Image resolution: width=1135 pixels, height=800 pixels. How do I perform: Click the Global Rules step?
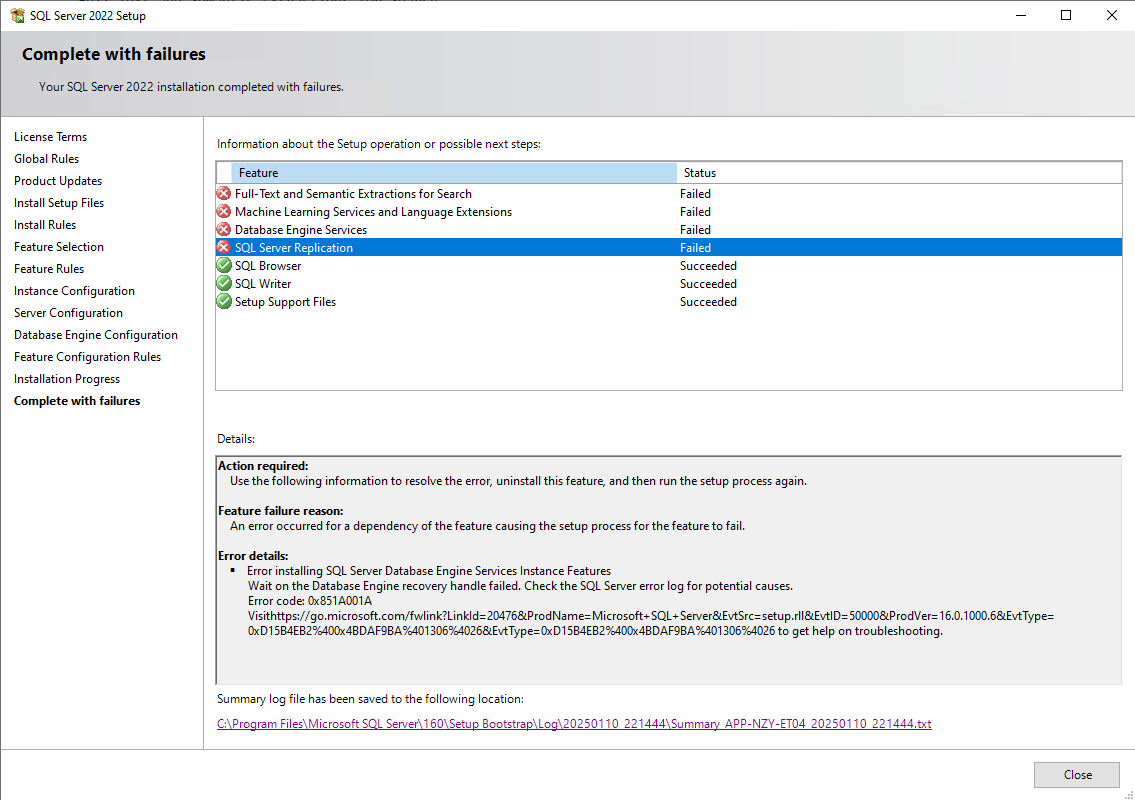(x=46, y=159)
